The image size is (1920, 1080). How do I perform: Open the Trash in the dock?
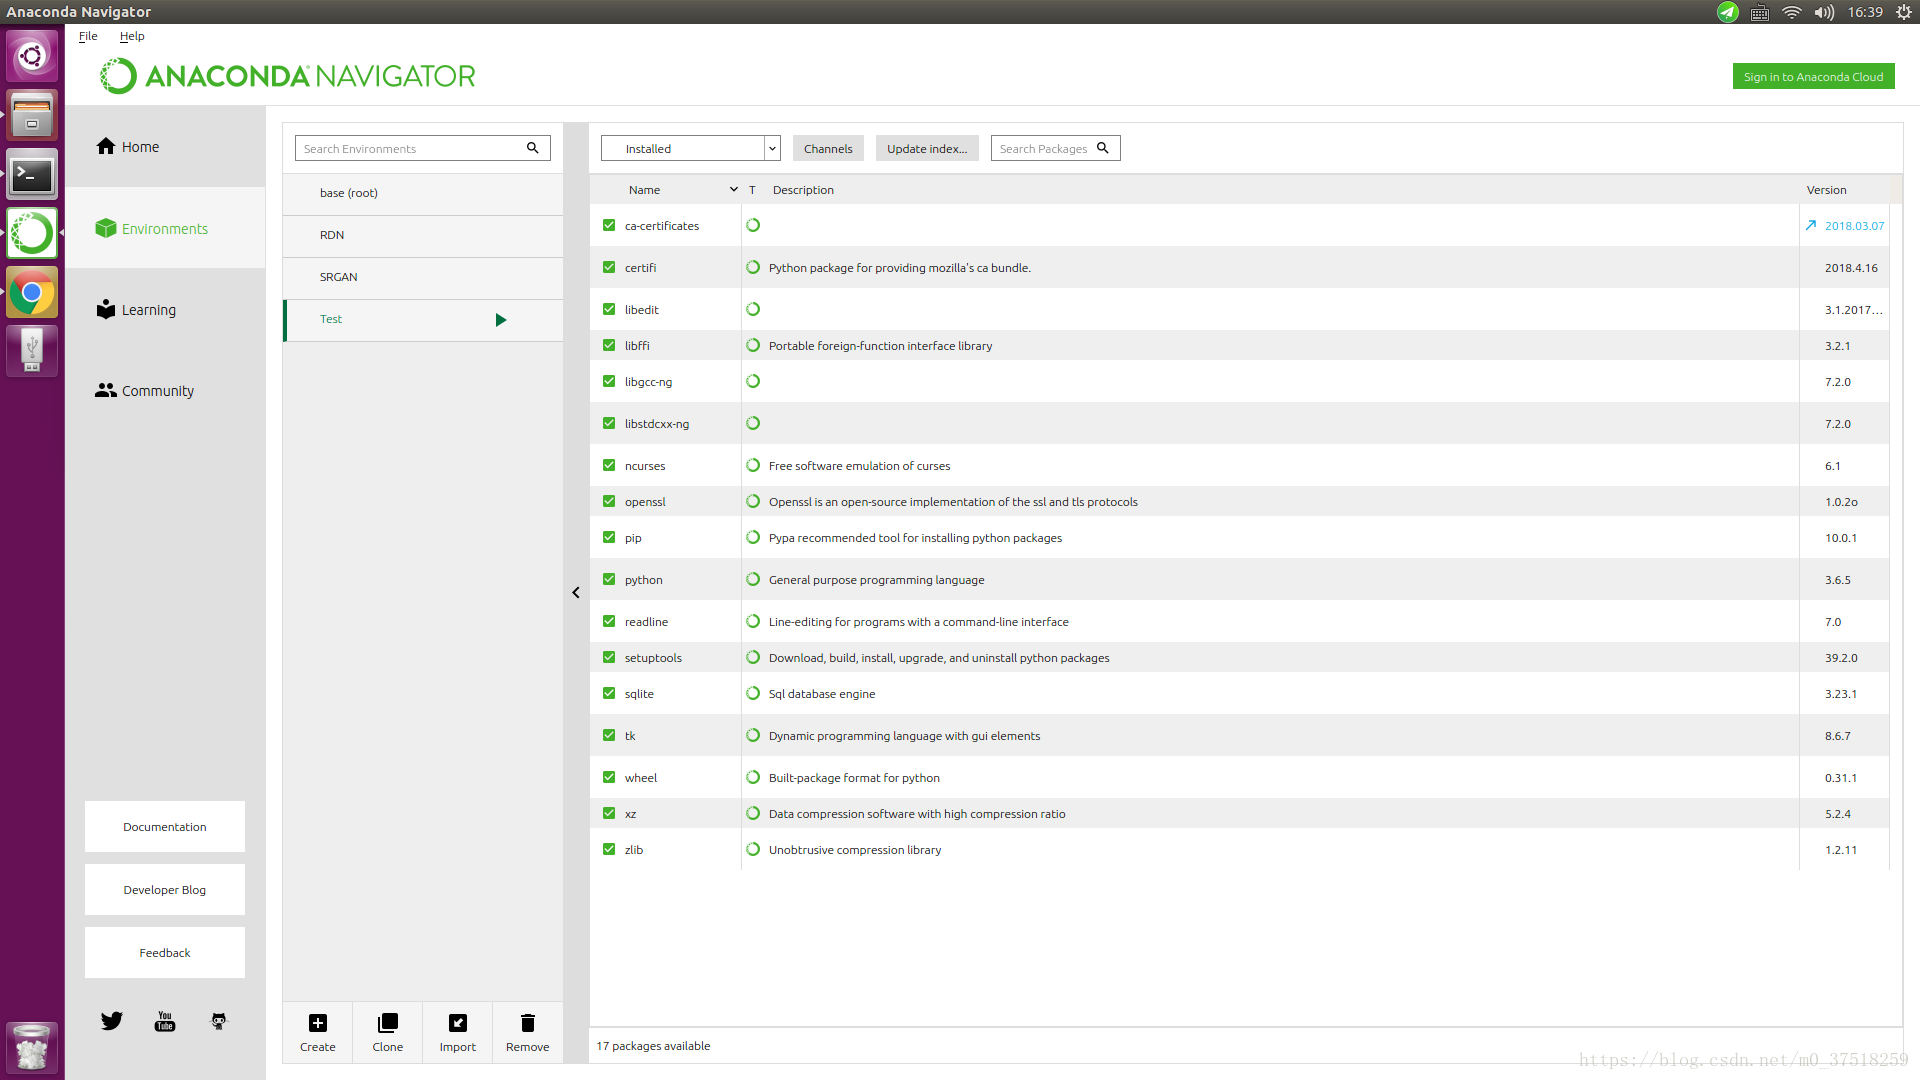coord(32,1048)
